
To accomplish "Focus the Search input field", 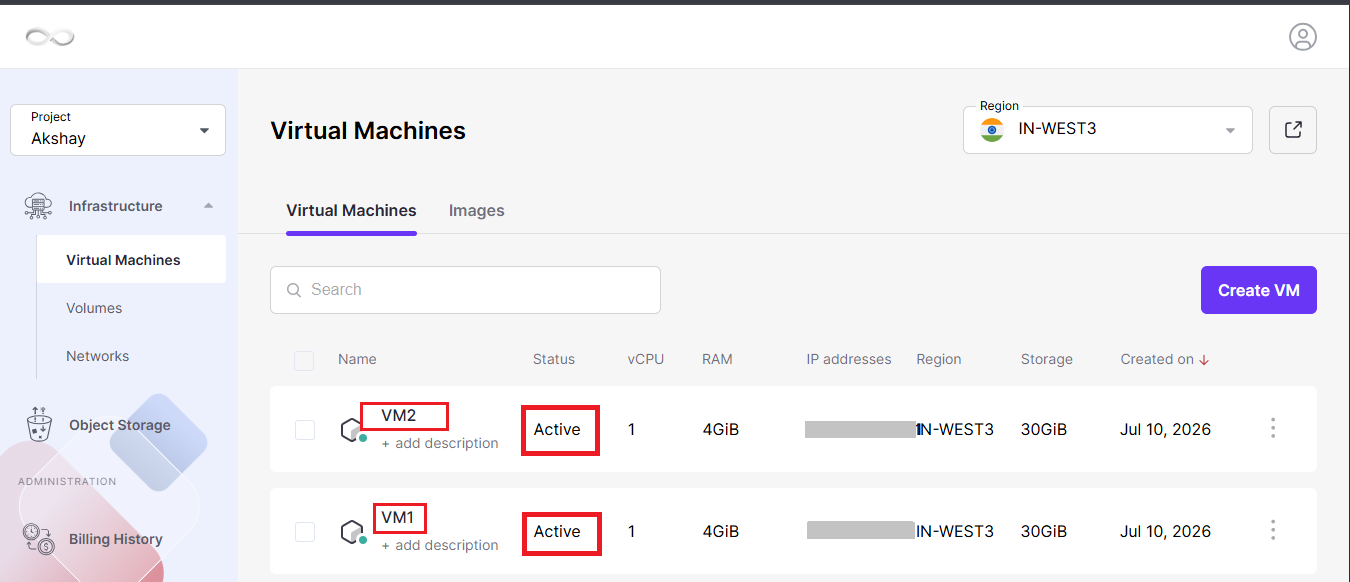I will [465, 290].
